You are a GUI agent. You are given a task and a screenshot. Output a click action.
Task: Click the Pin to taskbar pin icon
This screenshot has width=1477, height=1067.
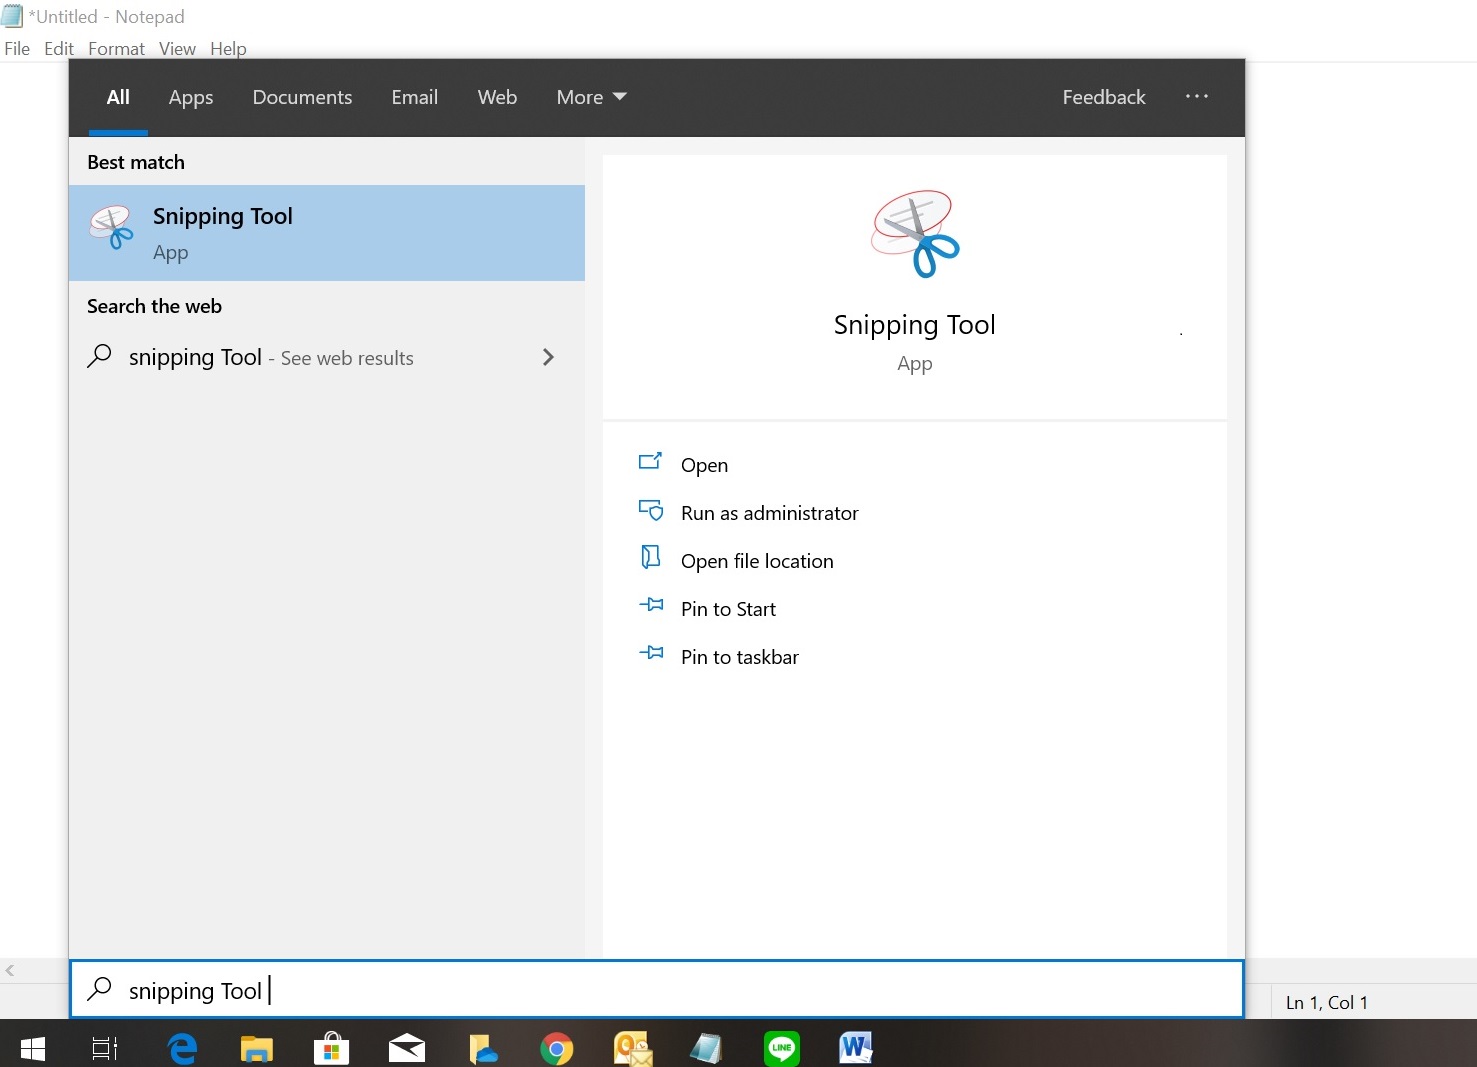pos(651,652)
